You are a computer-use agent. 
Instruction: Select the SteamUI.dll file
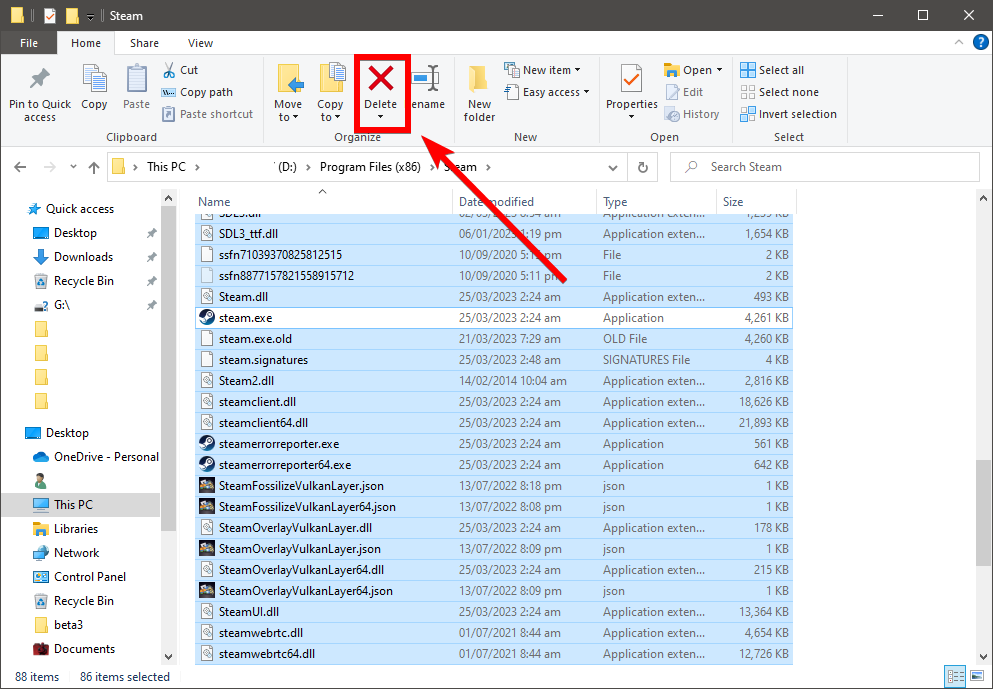[494, 612]
